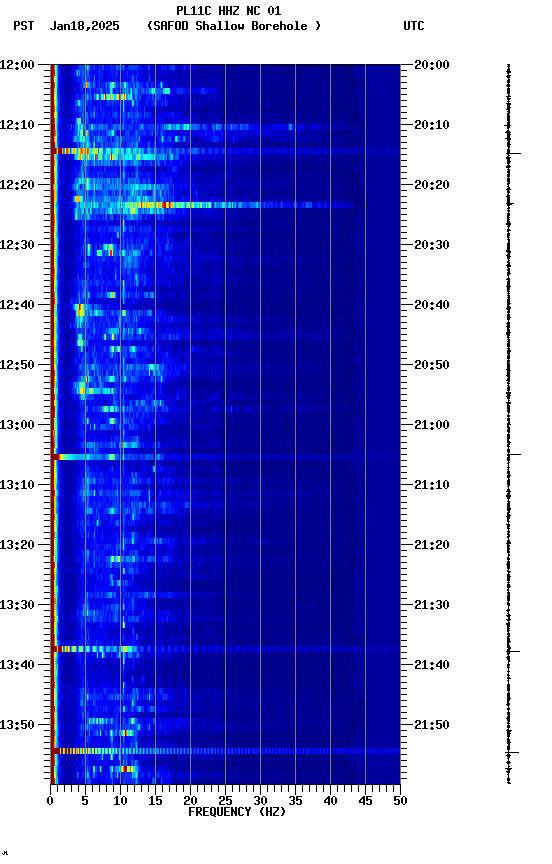Image resolution: width=552 pixels, height=864 pixels.
Task: Click the 21:00 UTC time label
Action: coord(432,425)
